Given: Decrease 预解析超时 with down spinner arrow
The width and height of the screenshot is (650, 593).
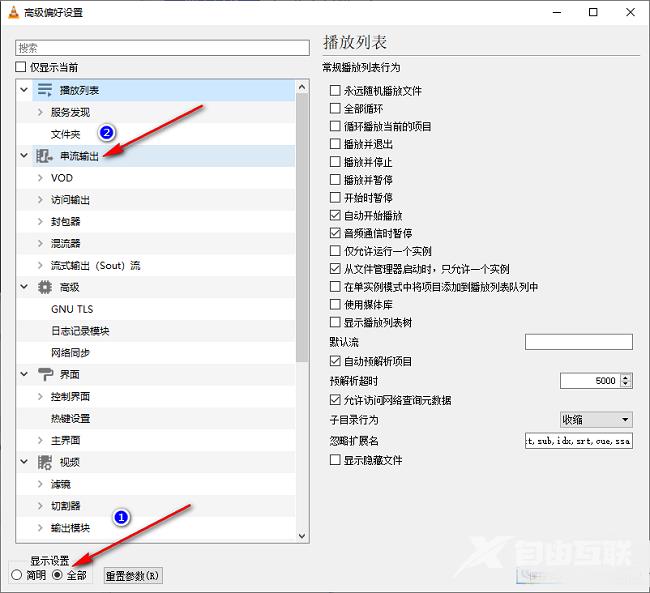Looking at the screenshot, I should [626, 384].
